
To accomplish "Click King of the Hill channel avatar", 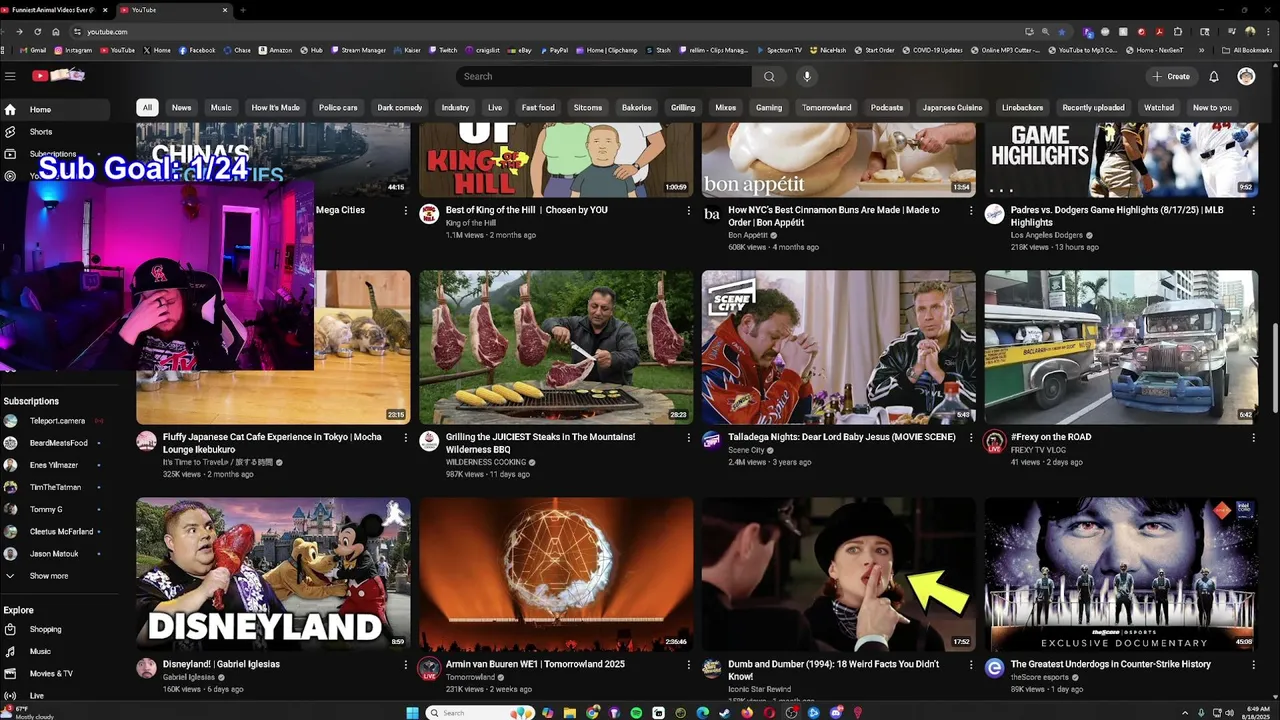I will tap(429, 214).
